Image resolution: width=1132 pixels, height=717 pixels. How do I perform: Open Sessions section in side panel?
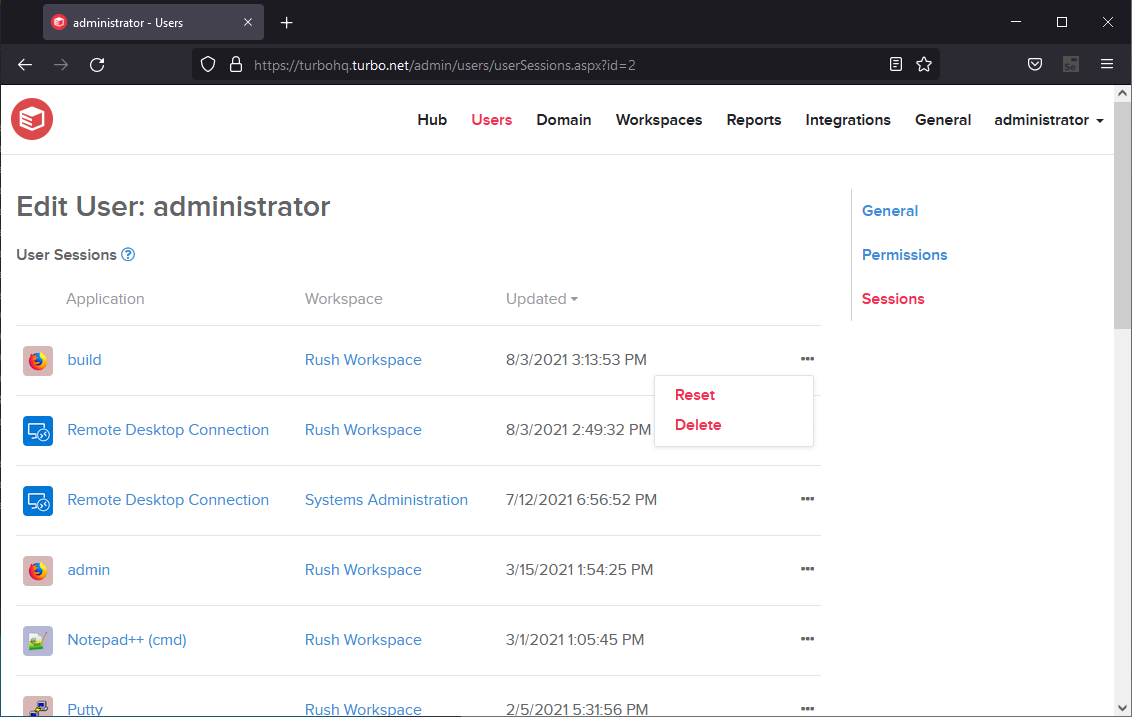(893, 299)
